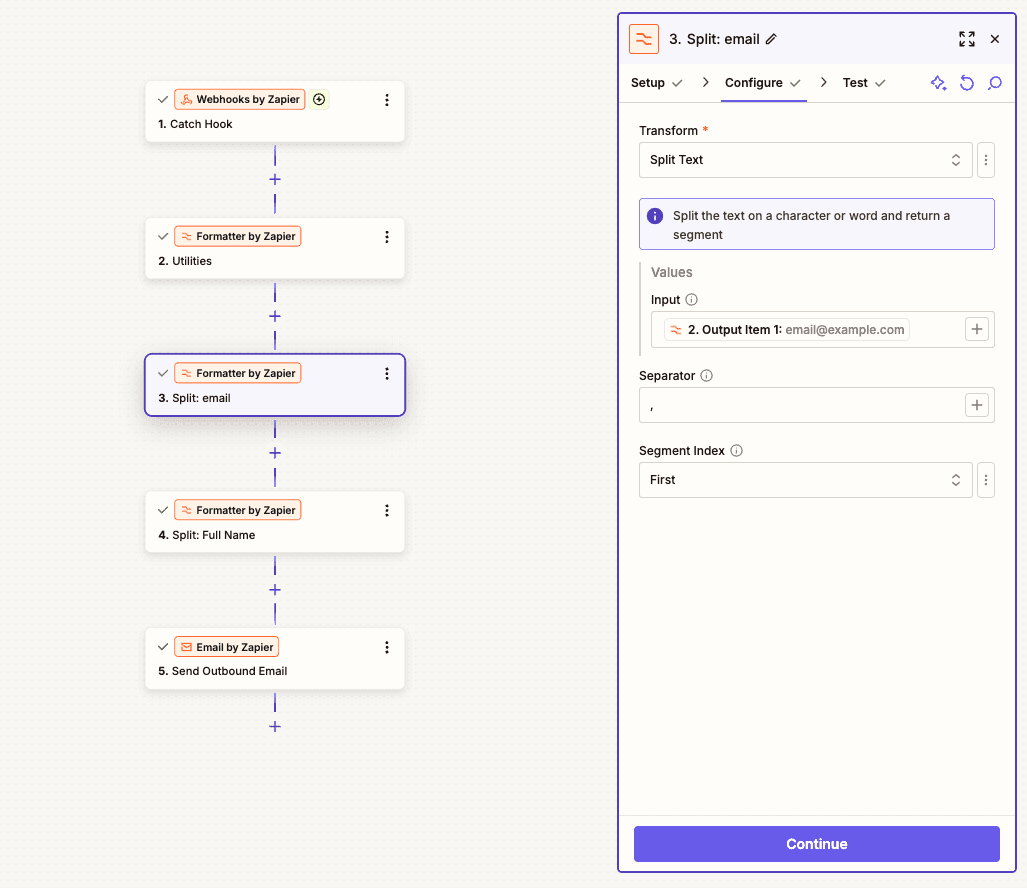The height and width of the screenshot is (888, 1027).
Task: Switch to the Configure tab
Action: coord(763,83)
